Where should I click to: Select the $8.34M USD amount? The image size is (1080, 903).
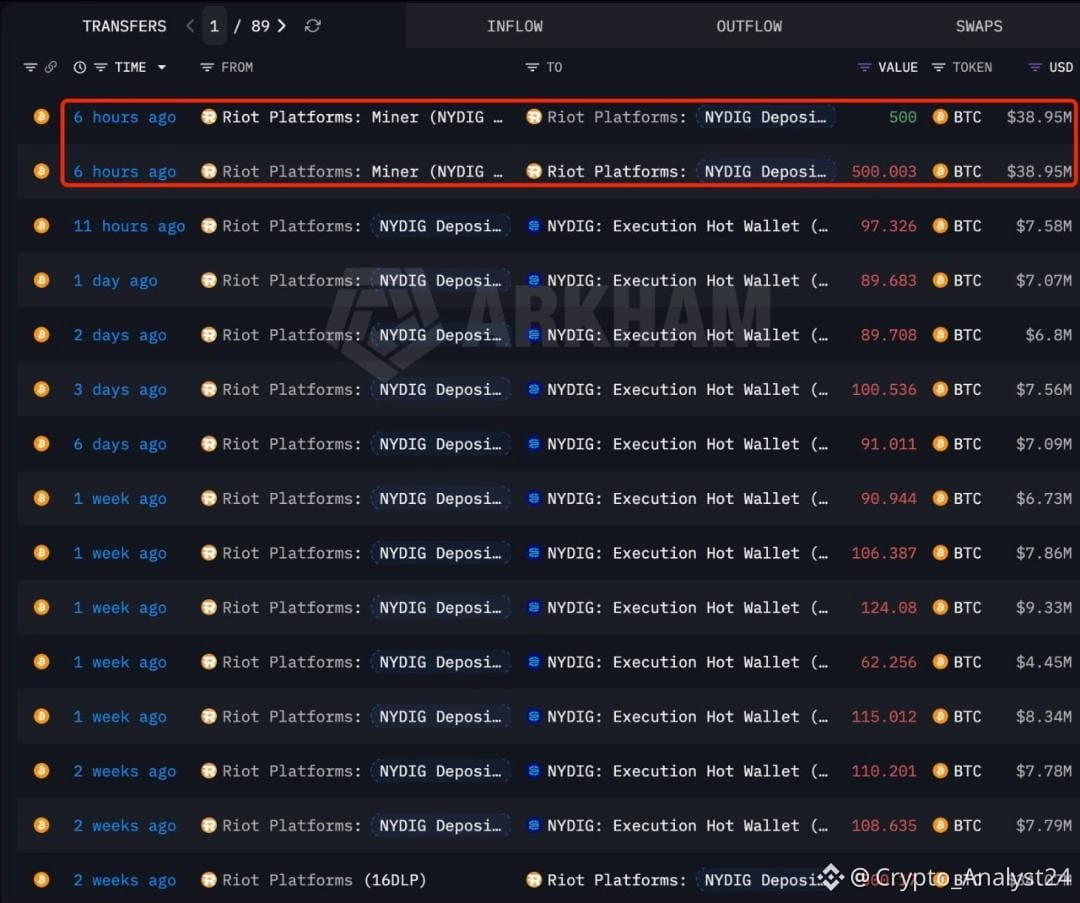tap(1043, 716)
